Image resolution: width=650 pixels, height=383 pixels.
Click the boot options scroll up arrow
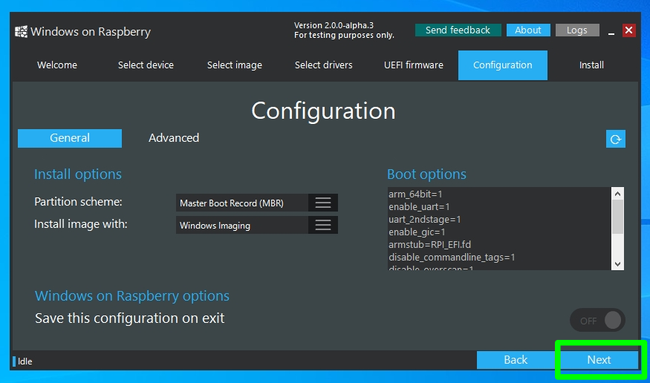coord(617,194)
